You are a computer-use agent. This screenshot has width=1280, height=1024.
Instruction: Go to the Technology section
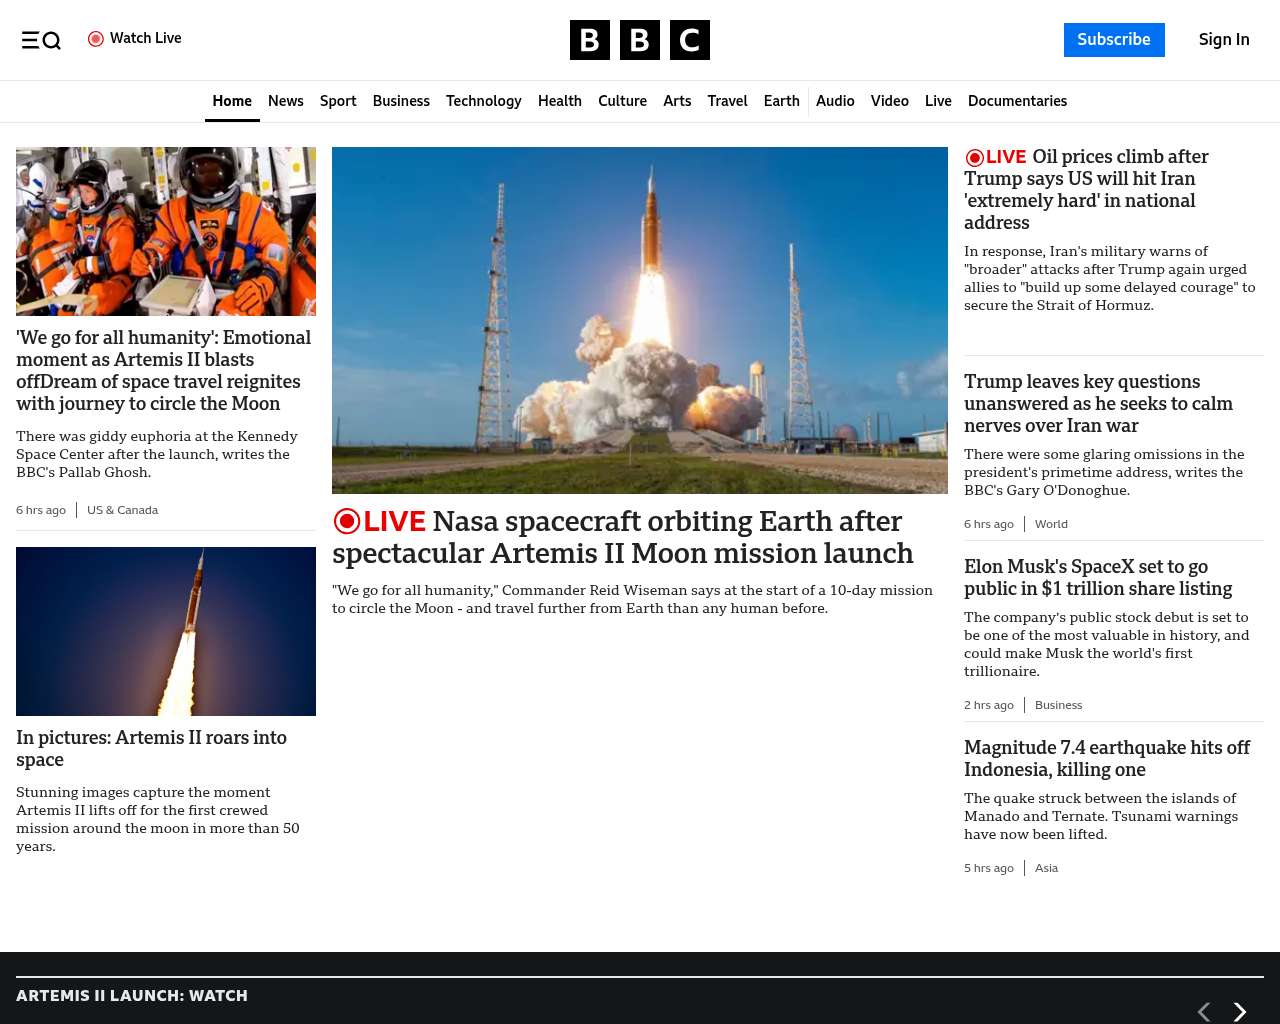point(483,101)
